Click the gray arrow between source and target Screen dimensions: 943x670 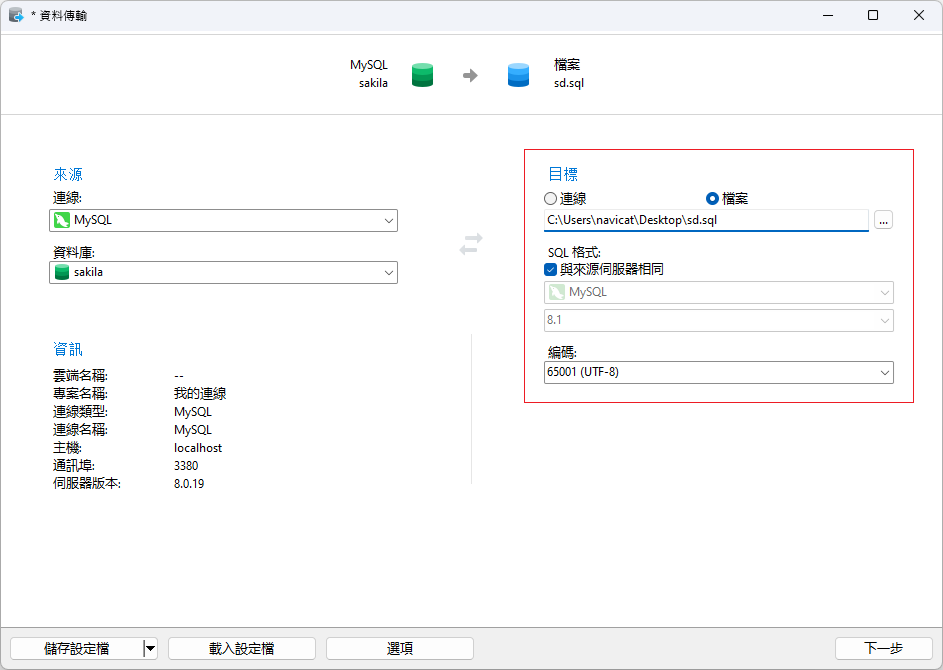[470, 75]
